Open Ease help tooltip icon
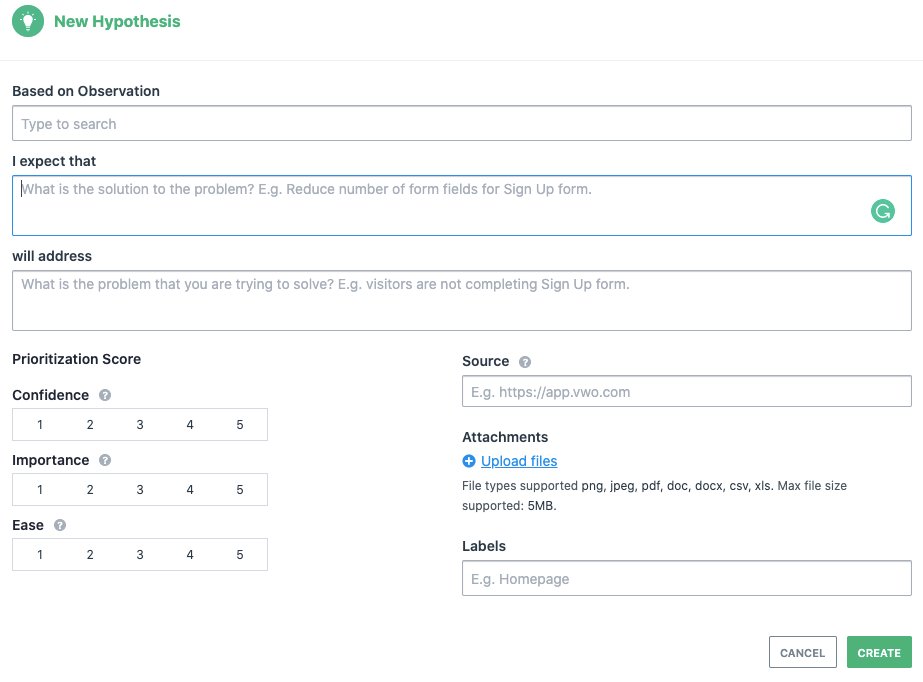This screenshot has height=682, width=923. 60,525
